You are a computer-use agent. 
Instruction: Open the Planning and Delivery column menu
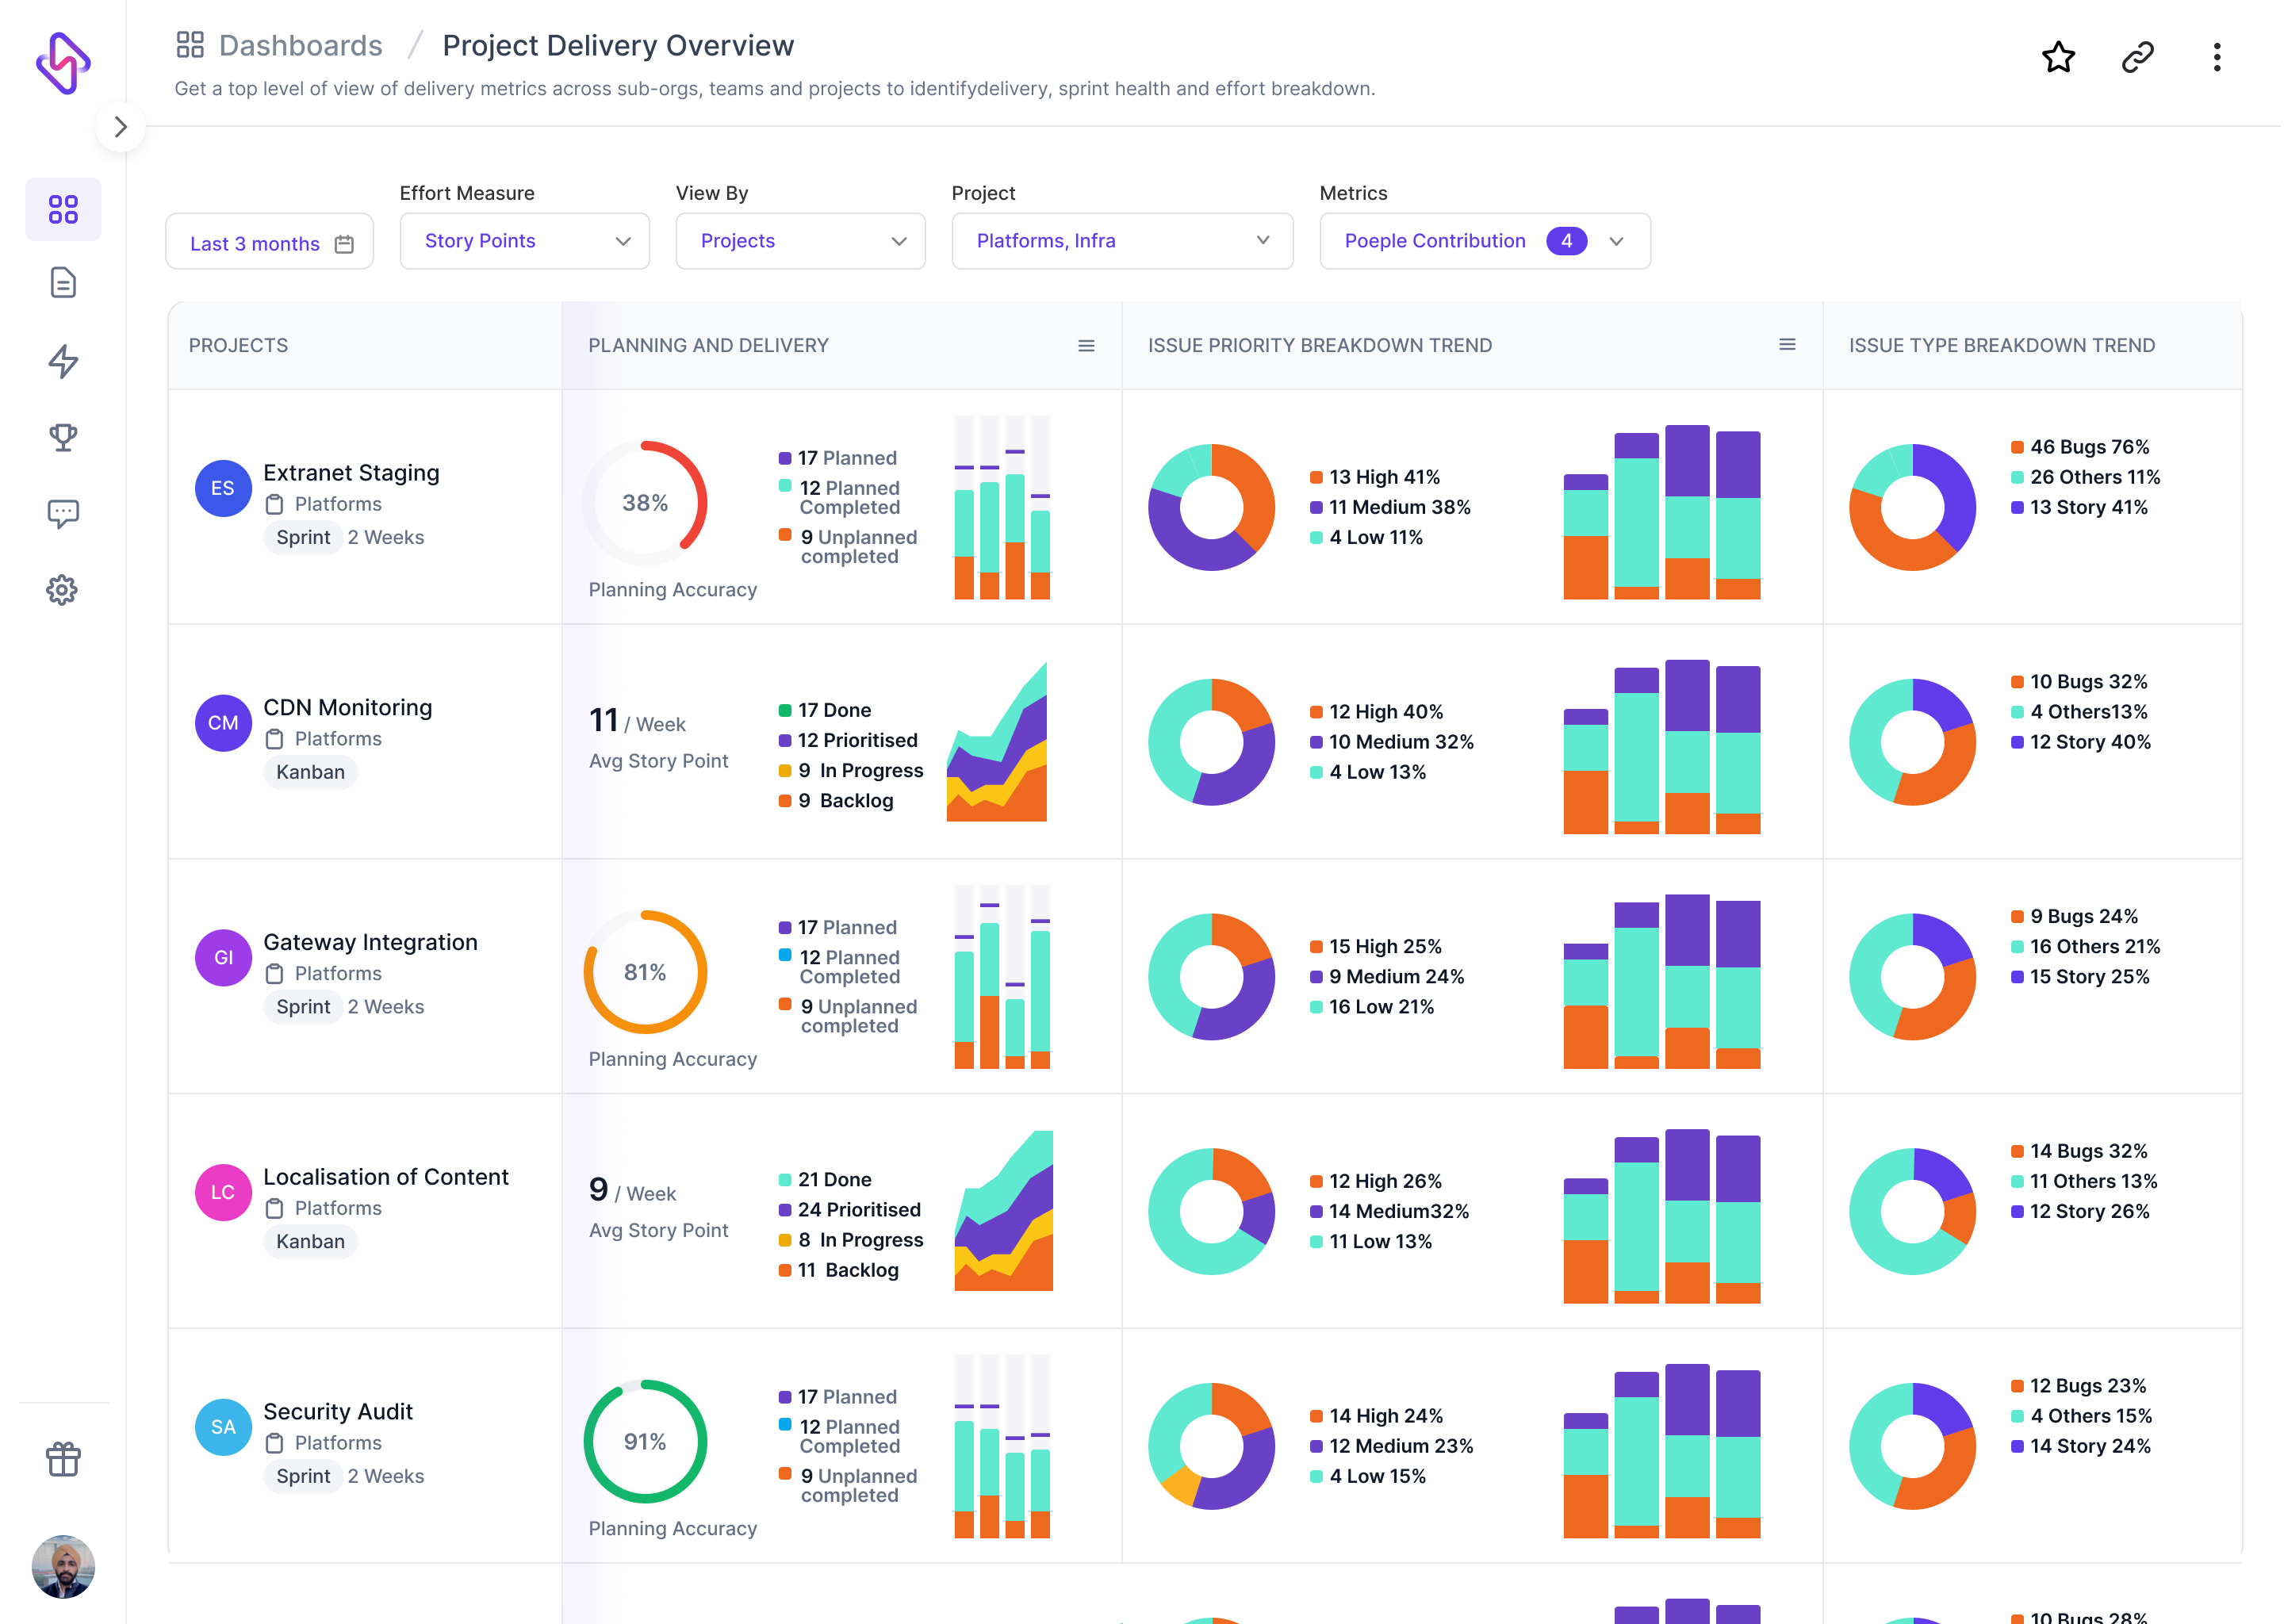pos(1086,345)
